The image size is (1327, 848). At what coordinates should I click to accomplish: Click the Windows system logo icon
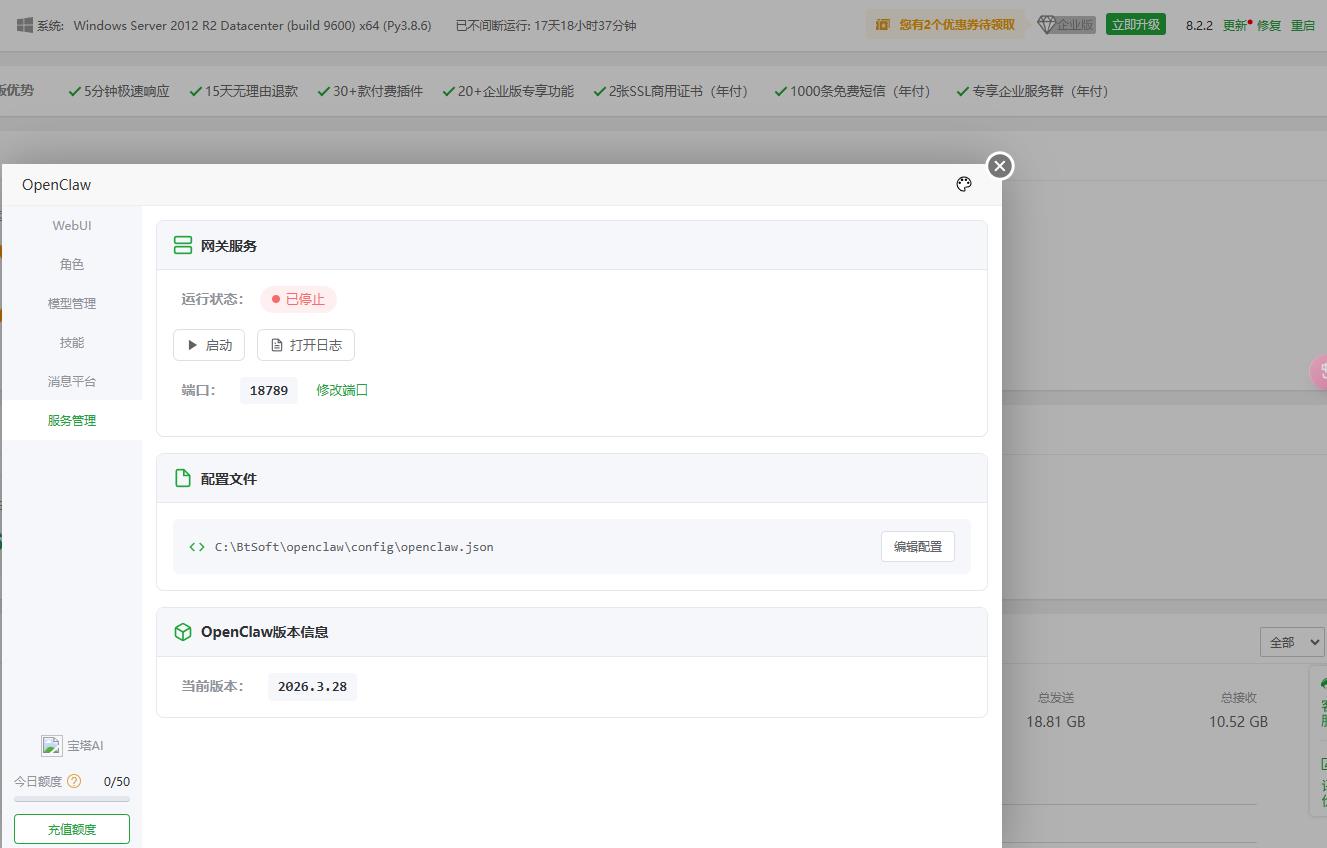[24, 25]
